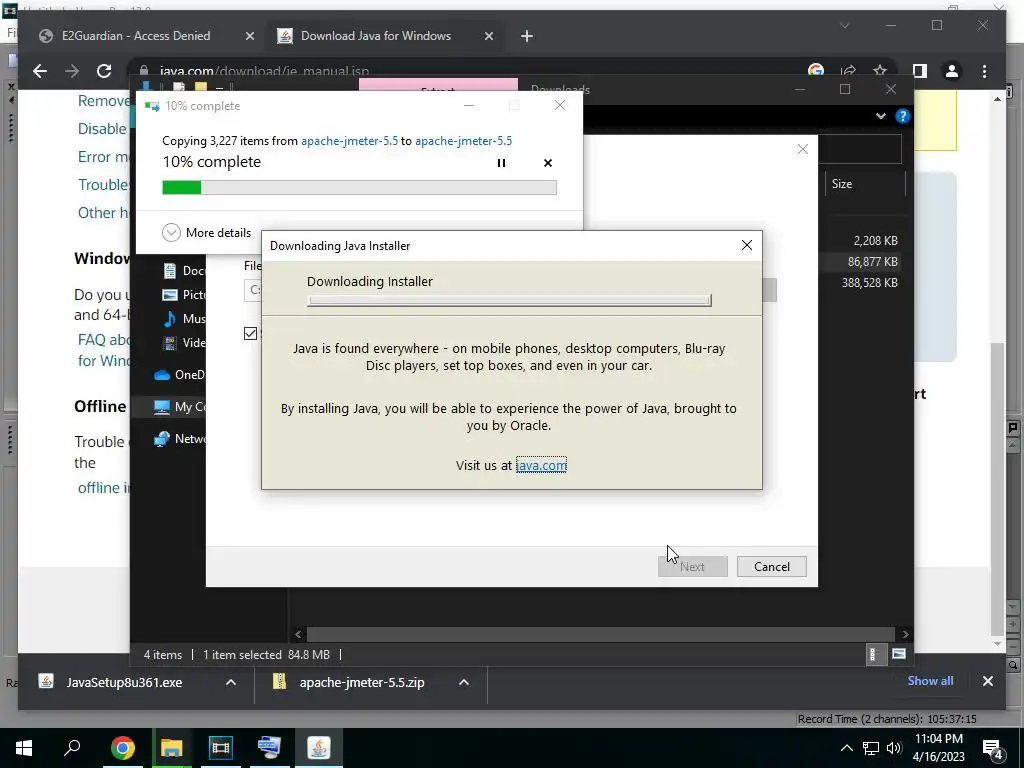Open Documents in Explorer sidebar
The width and height of the screenshot is (1024, 768).
coord(183,270)
